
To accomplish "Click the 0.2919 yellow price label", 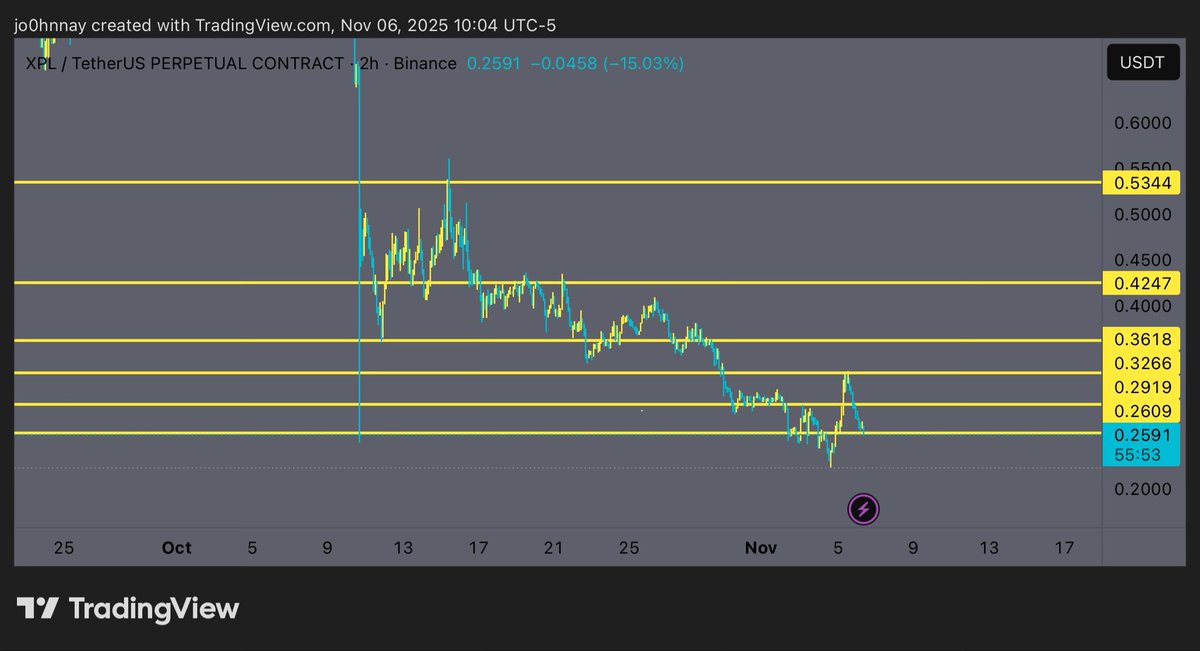I will [1141, 387].
